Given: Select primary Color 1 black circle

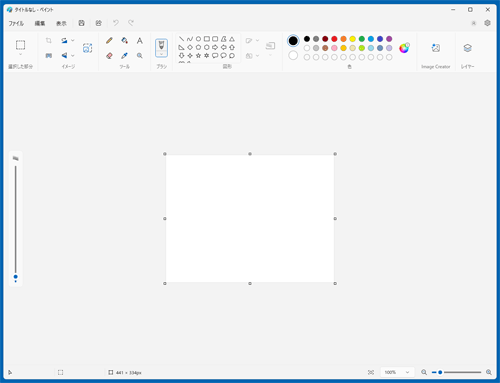Looking at the screenshot, I should pyautogui.click(x=293, y=41).
